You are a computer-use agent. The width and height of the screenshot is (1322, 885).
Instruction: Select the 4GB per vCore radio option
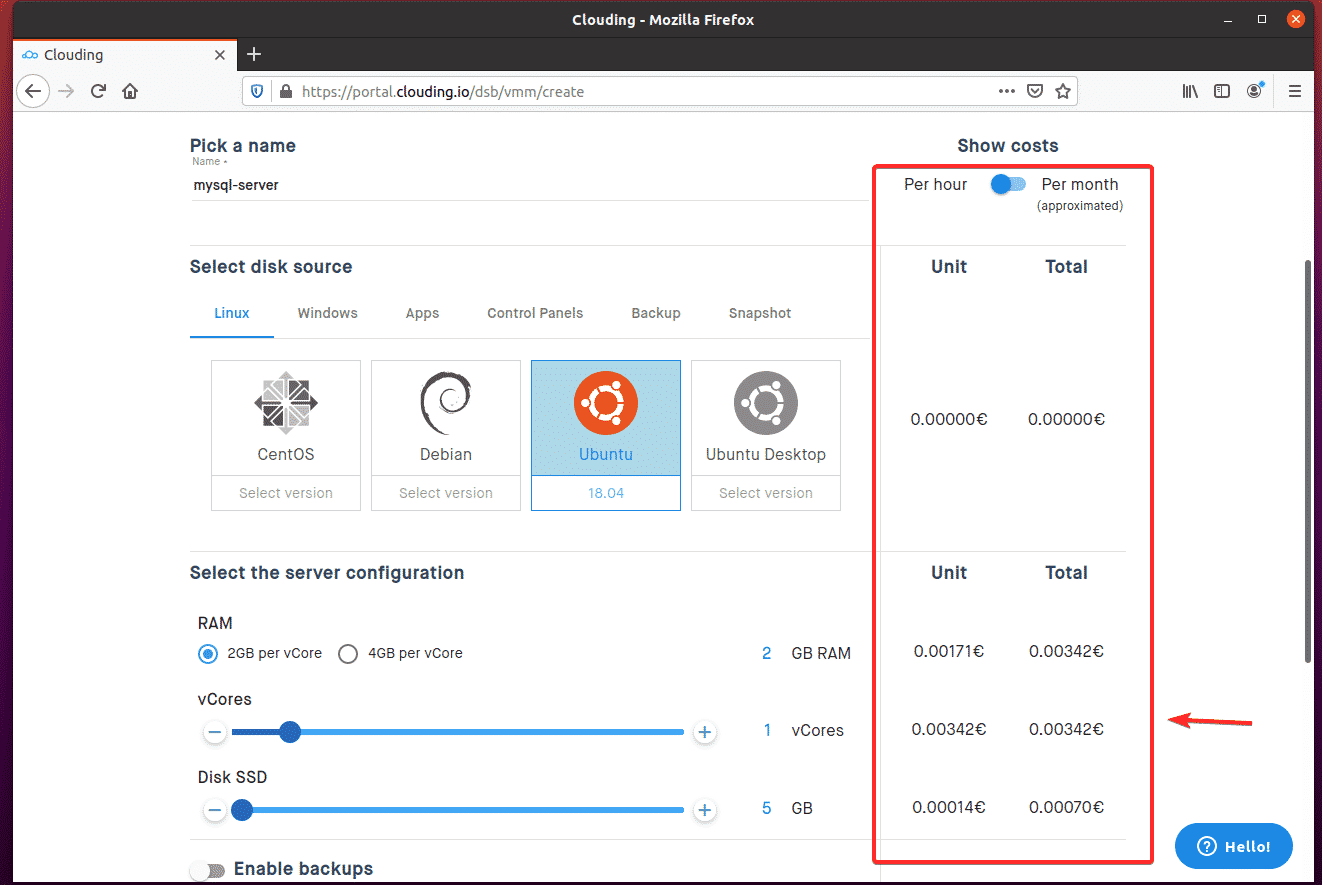point(348,654)
